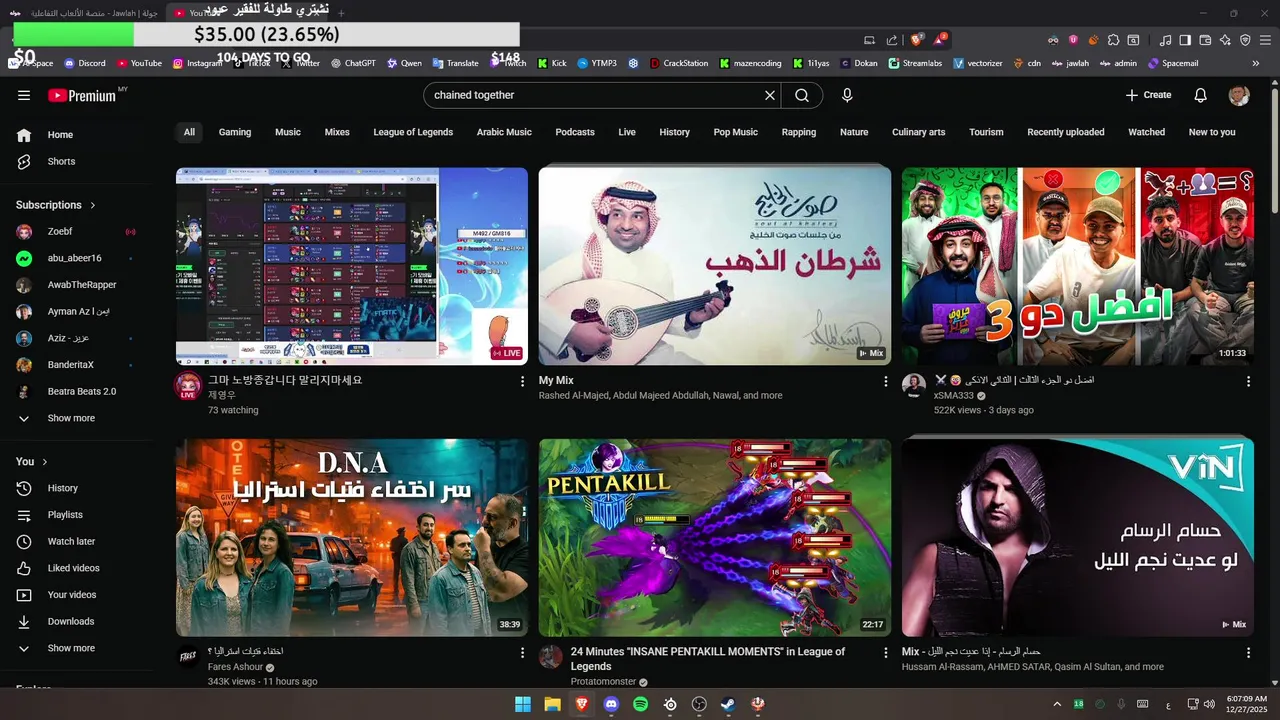Open the D.N.A video thumbnail
This screenshot has width=1280, height=720.
(352, 537)
